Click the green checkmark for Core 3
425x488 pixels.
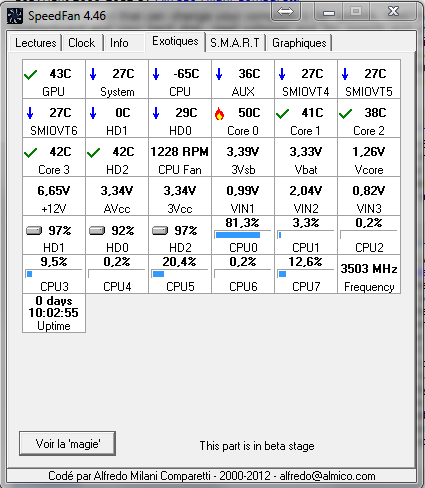(31, 153)
